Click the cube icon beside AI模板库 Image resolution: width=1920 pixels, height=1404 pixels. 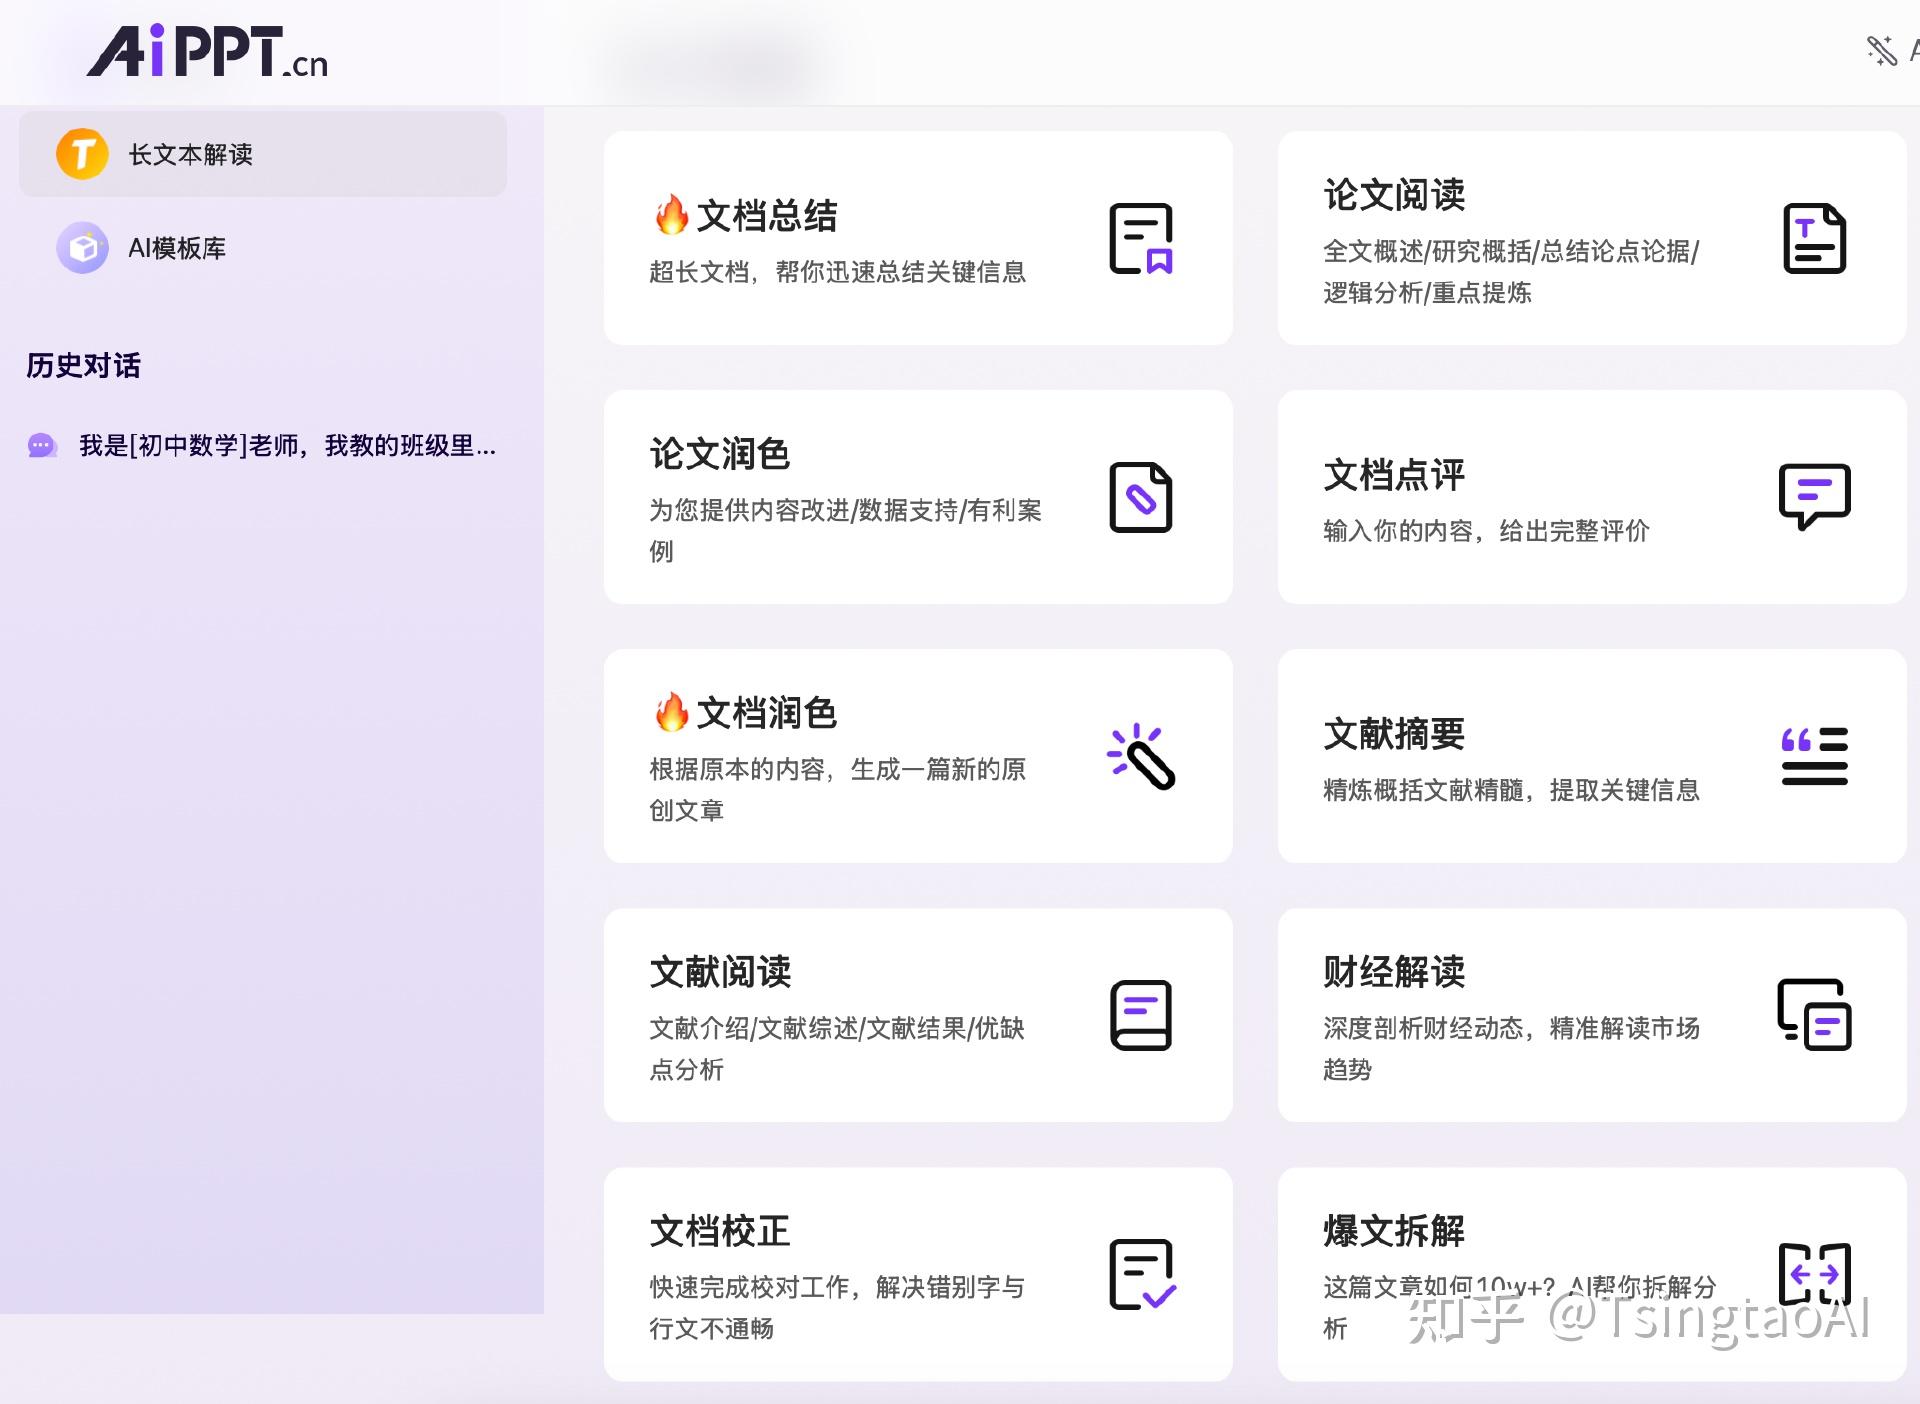tap(83, 248)
